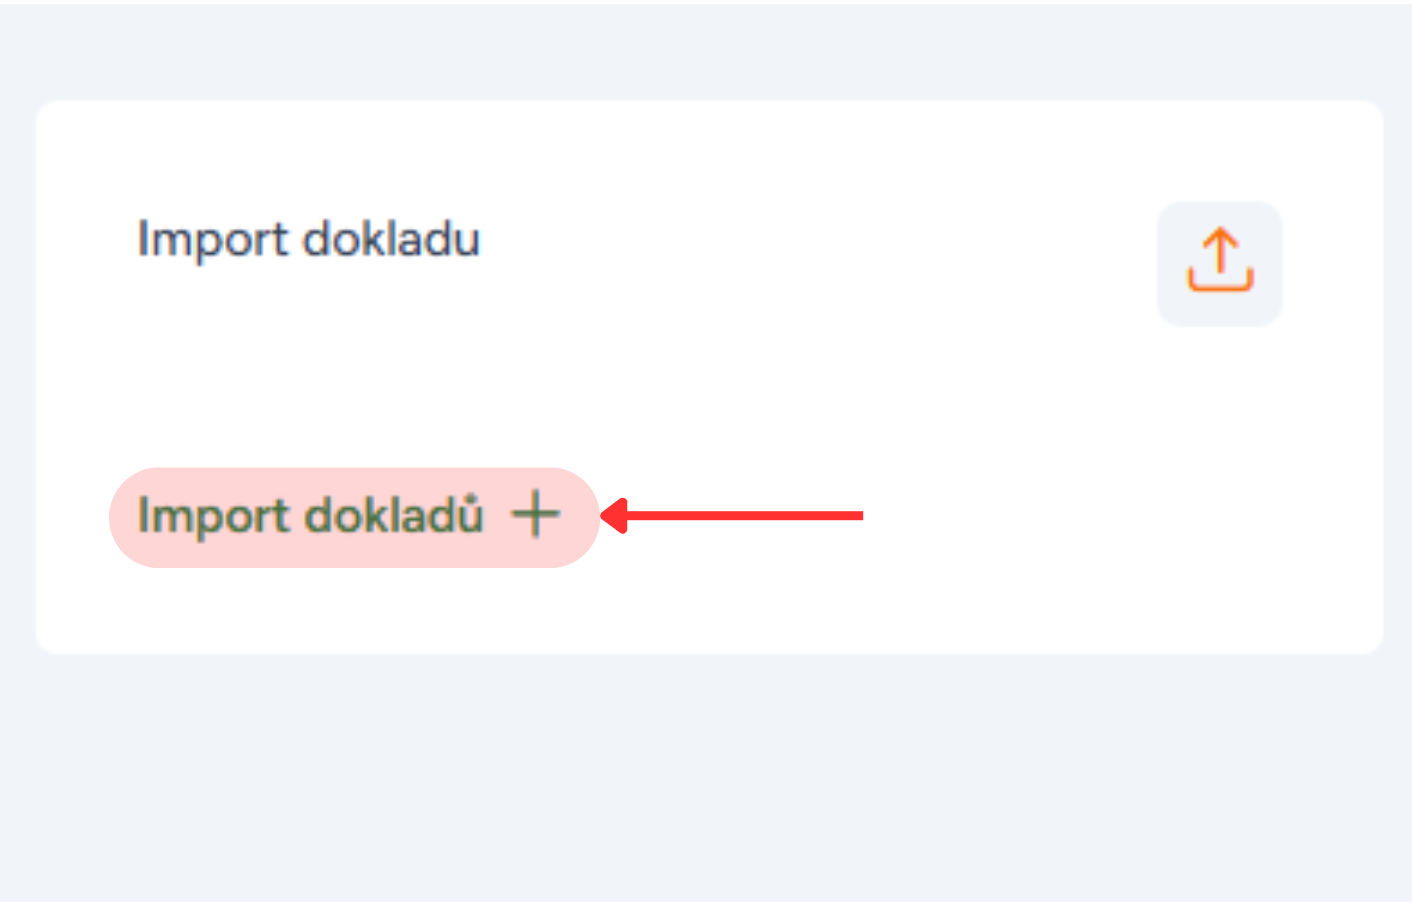Choose the Import dokladu title
This screenshot has width=1412, height=910.
pyautogui.click(x=309, y=240)
